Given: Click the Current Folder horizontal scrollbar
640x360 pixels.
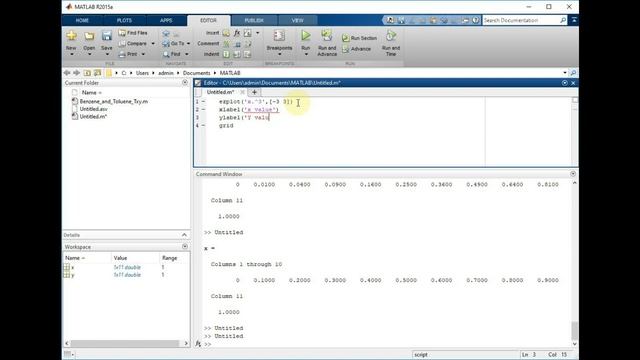Looking at the screenshot, I should point(124,344).
